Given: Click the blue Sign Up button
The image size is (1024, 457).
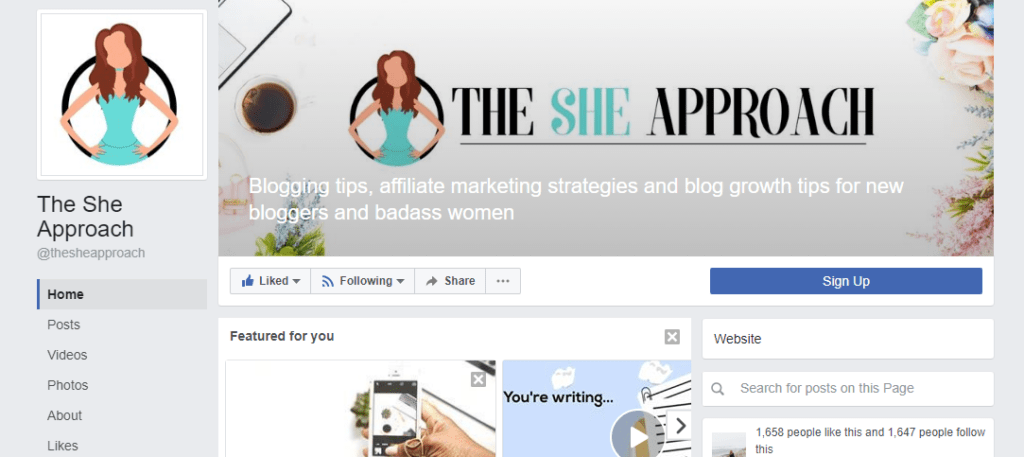Looking at the screenshot, I should point(846,281).
